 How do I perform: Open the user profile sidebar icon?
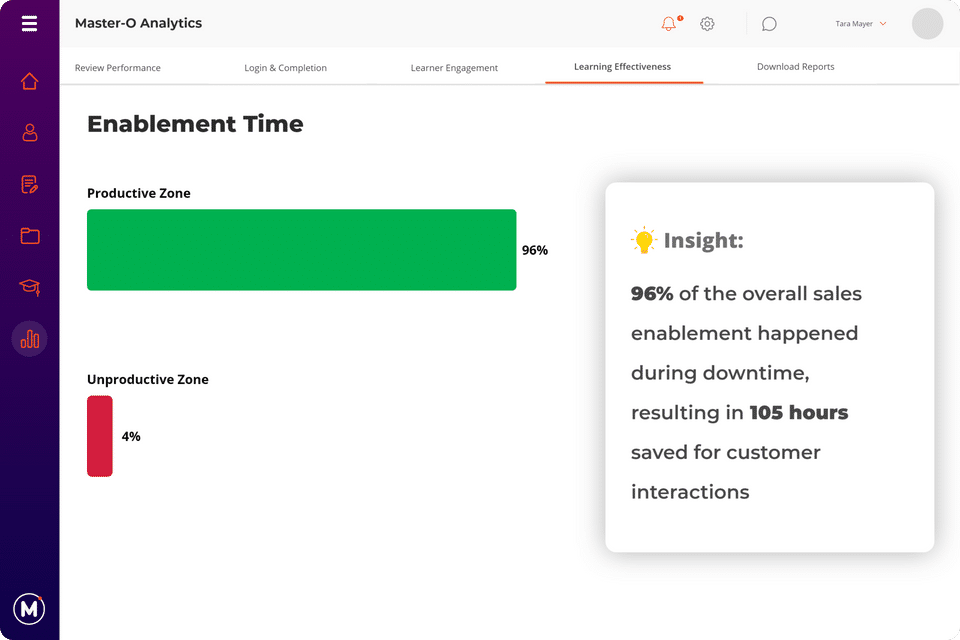29,132
